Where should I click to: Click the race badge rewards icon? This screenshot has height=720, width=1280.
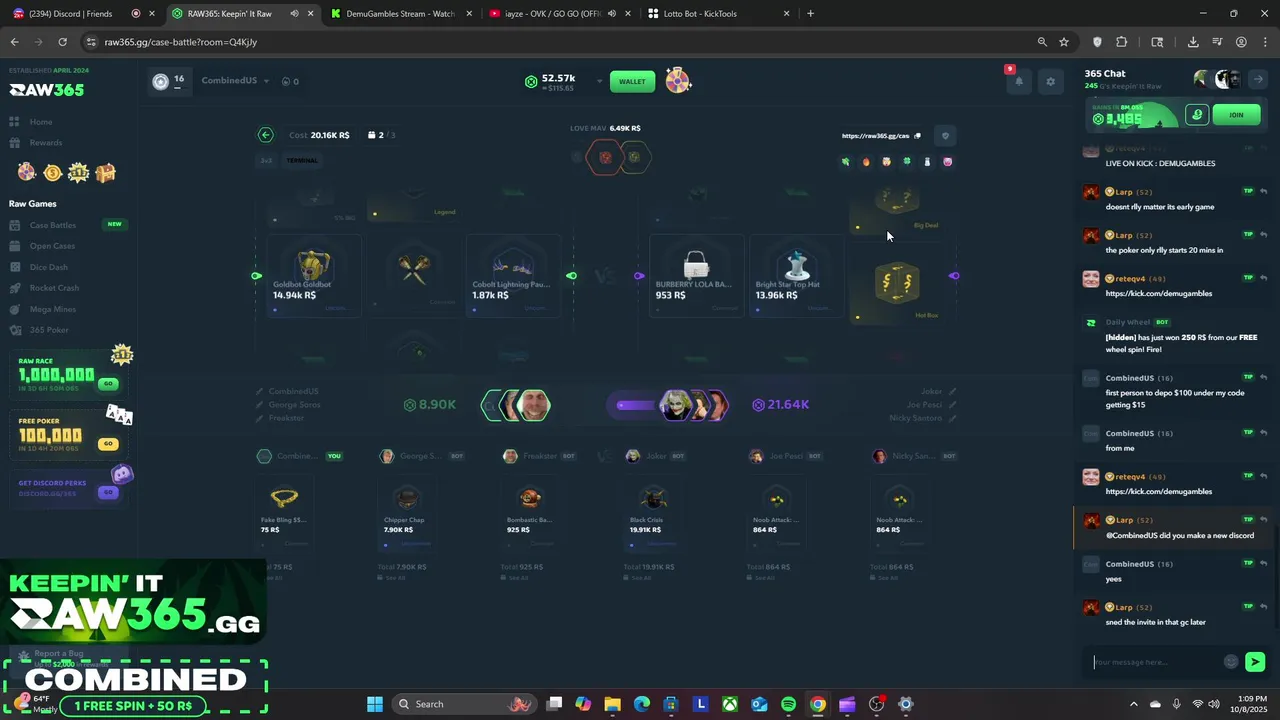tap(79, 173)
